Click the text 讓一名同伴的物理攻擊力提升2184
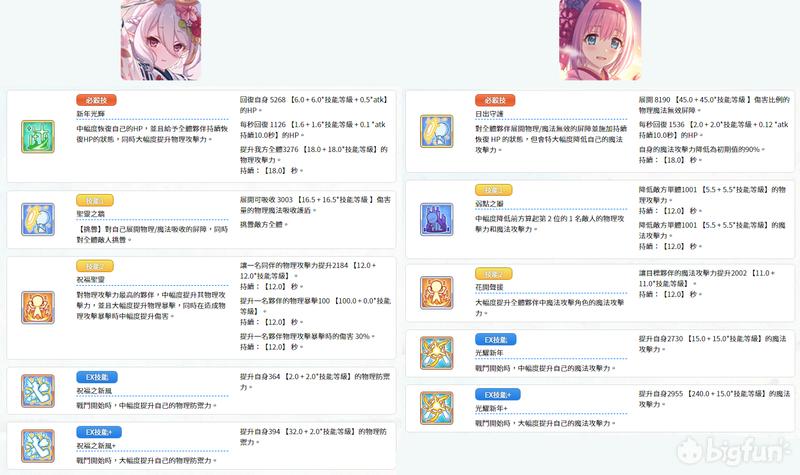This screenshot has height=475, width=800. point(294,265)
